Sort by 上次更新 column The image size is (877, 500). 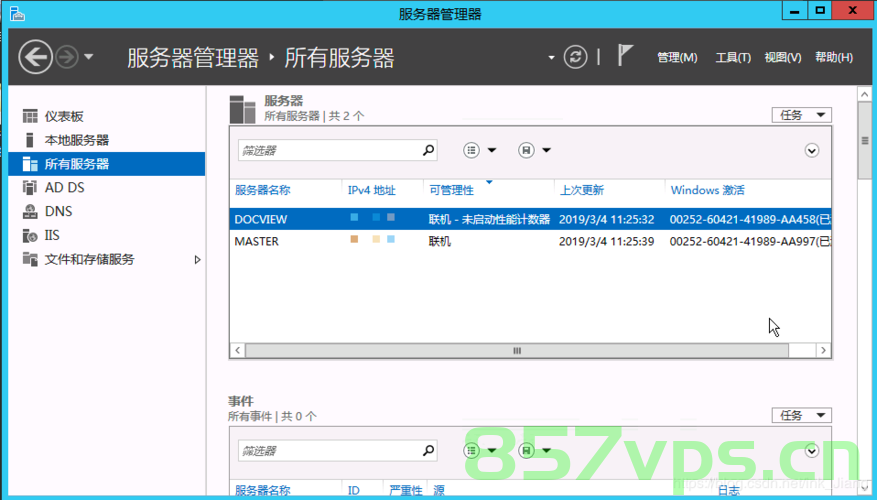[x=582, y=190]
